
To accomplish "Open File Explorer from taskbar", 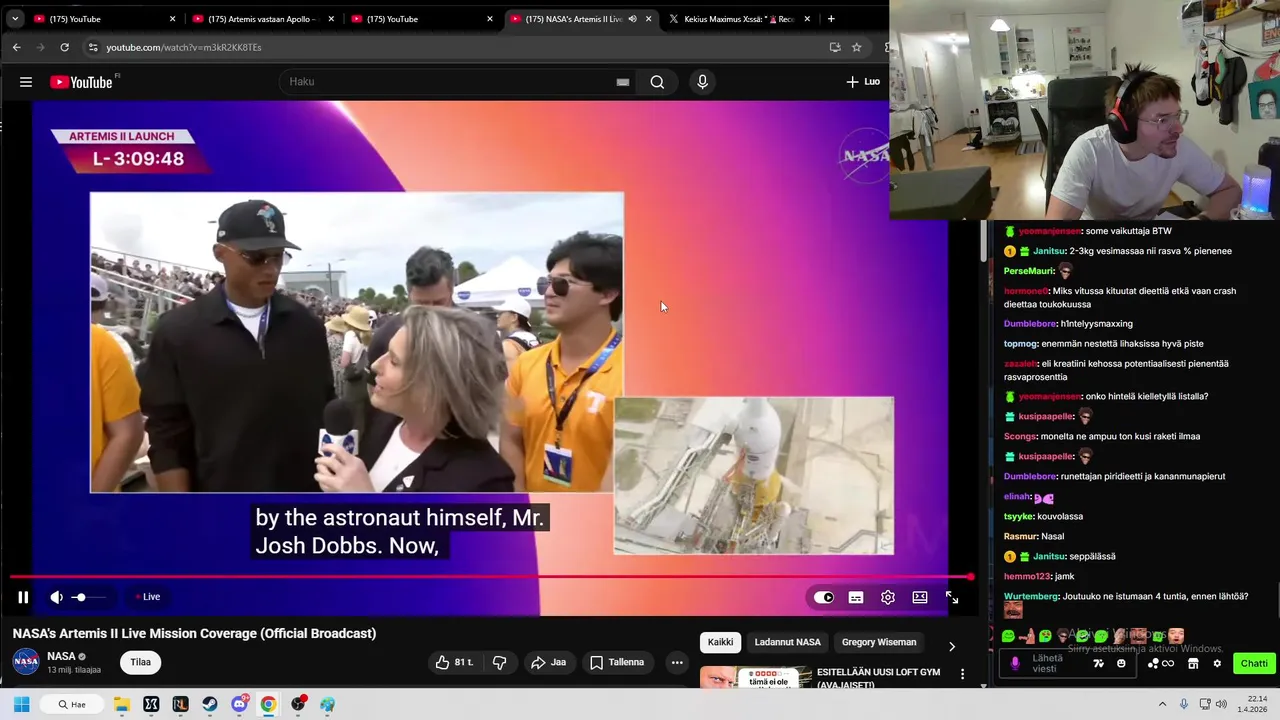I will tap(122, 704).
